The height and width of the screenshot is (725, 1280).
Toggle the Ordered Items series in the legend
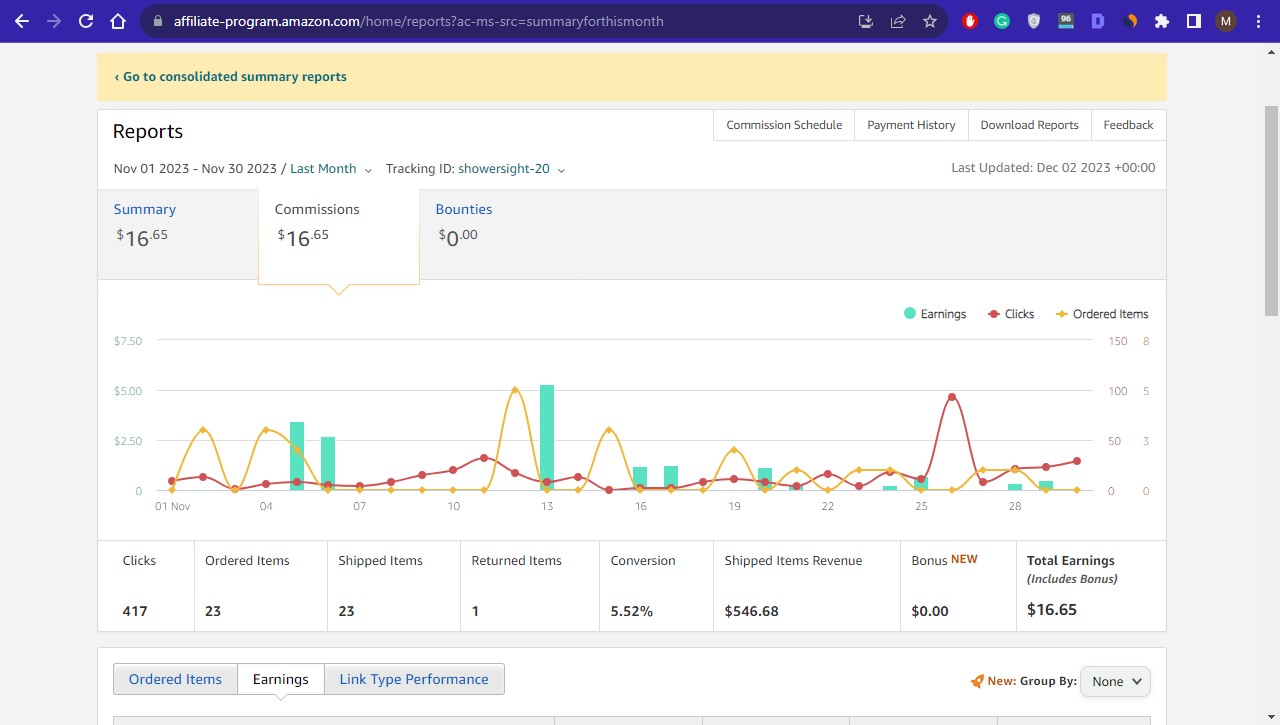[1102, 314]
